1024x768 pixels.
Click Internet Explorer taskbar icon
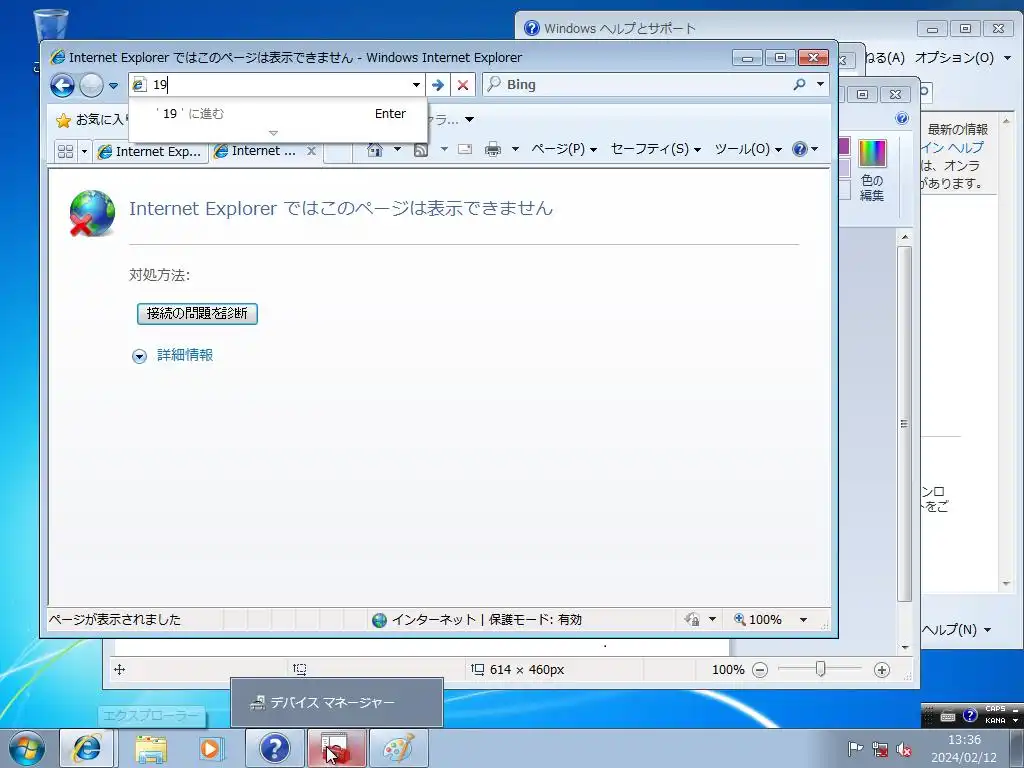pyautogui.click(x=87, y=748)
